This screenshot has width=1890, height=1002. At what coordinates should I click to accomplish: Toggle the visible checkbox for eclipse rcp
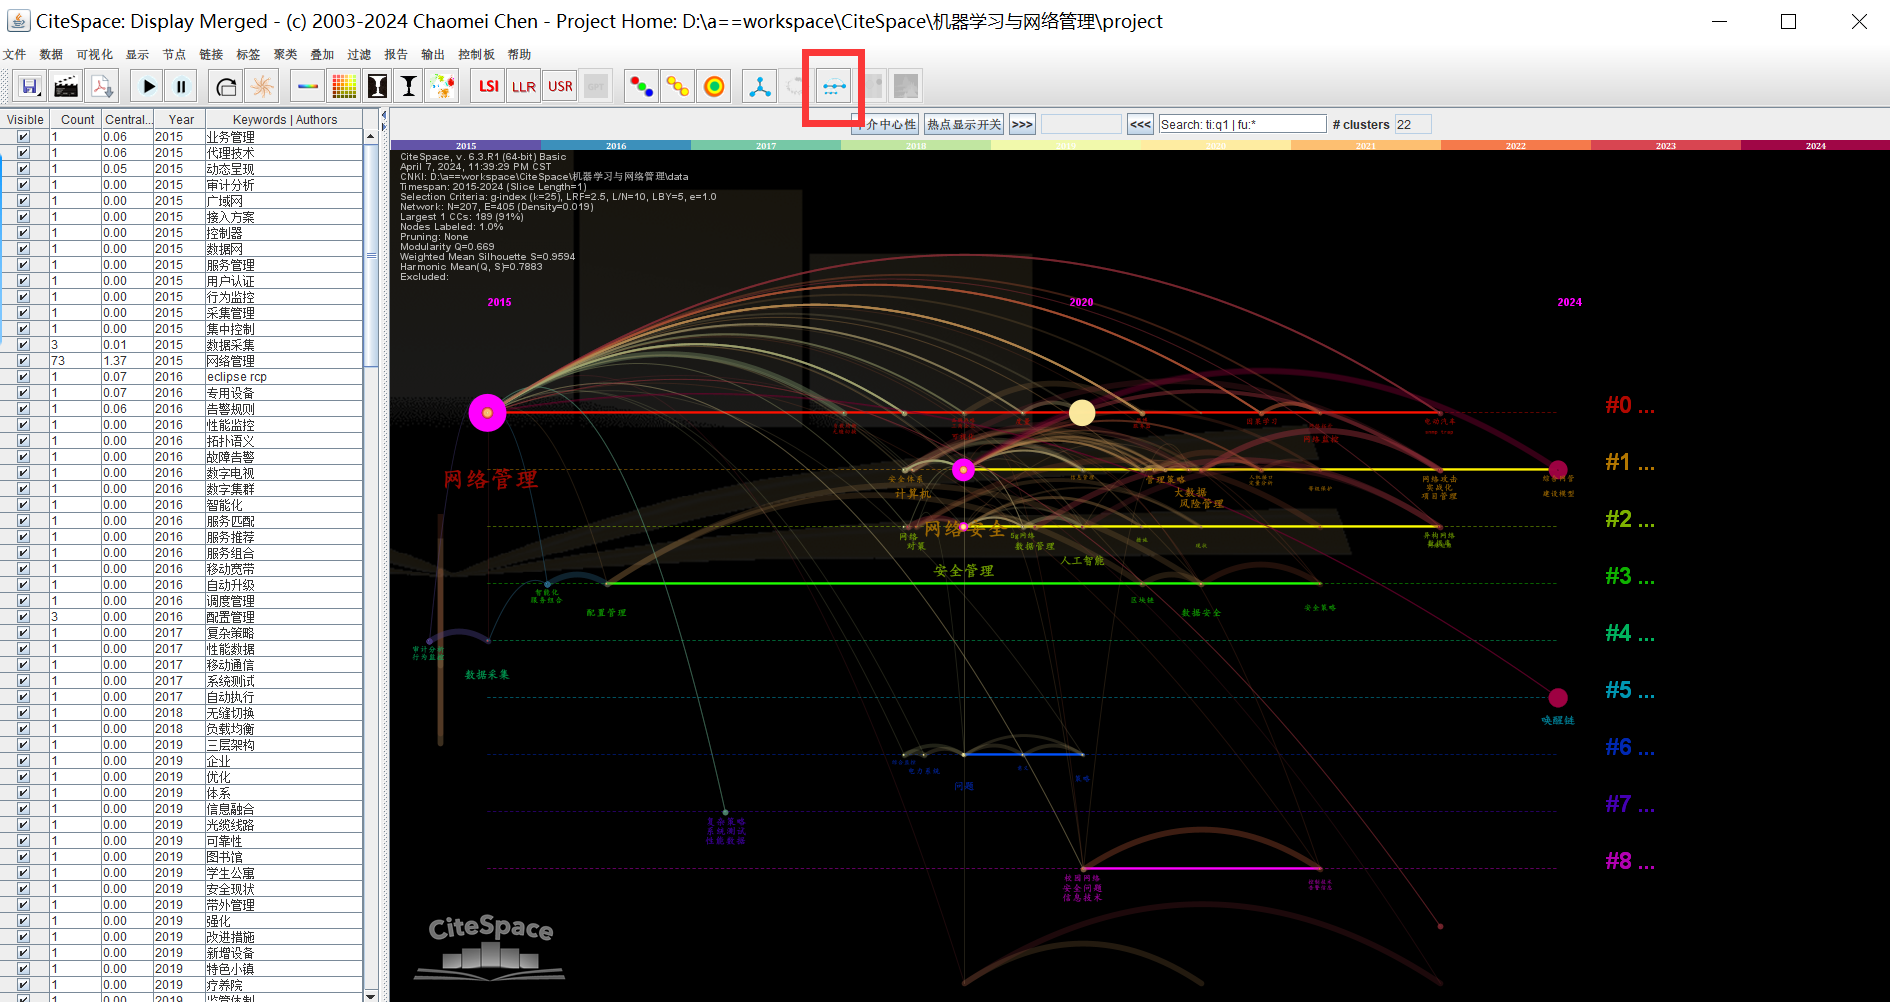[23, 377]
